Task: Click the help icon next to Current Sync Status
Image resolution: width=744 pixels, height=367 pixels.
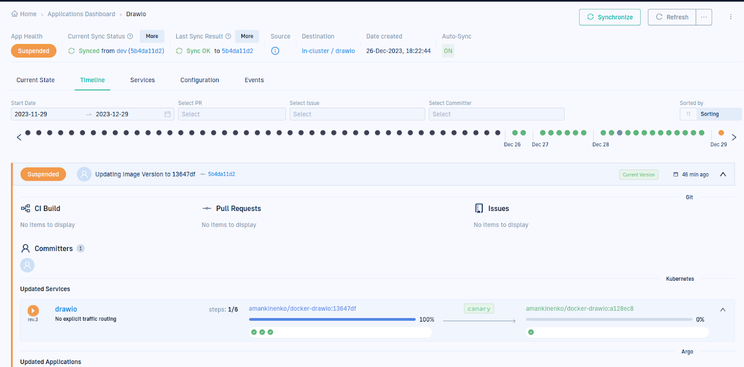Action: (130, 36)
